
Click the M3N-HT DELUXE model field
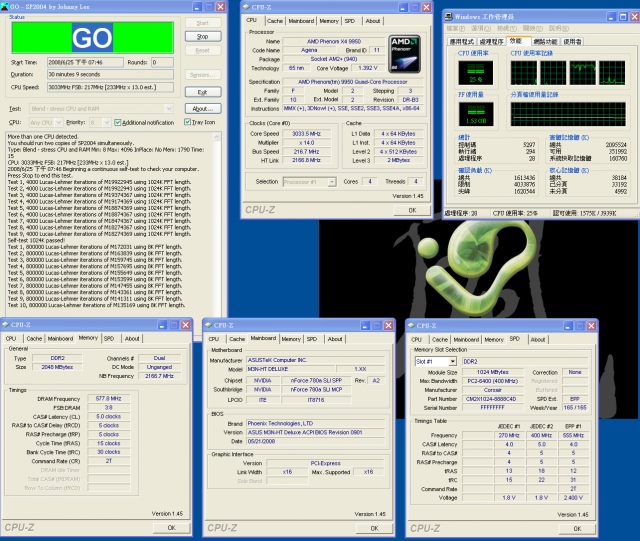point(291,369)
